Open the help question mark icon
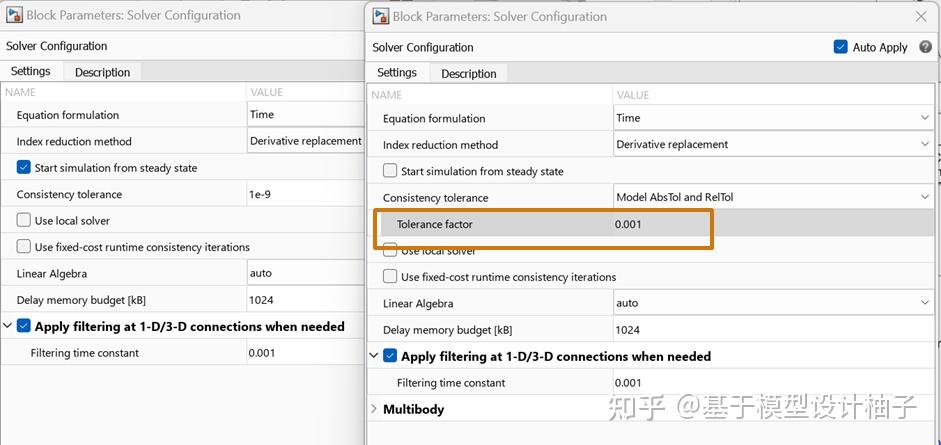 pyautogui.click(x=925, y=47)
